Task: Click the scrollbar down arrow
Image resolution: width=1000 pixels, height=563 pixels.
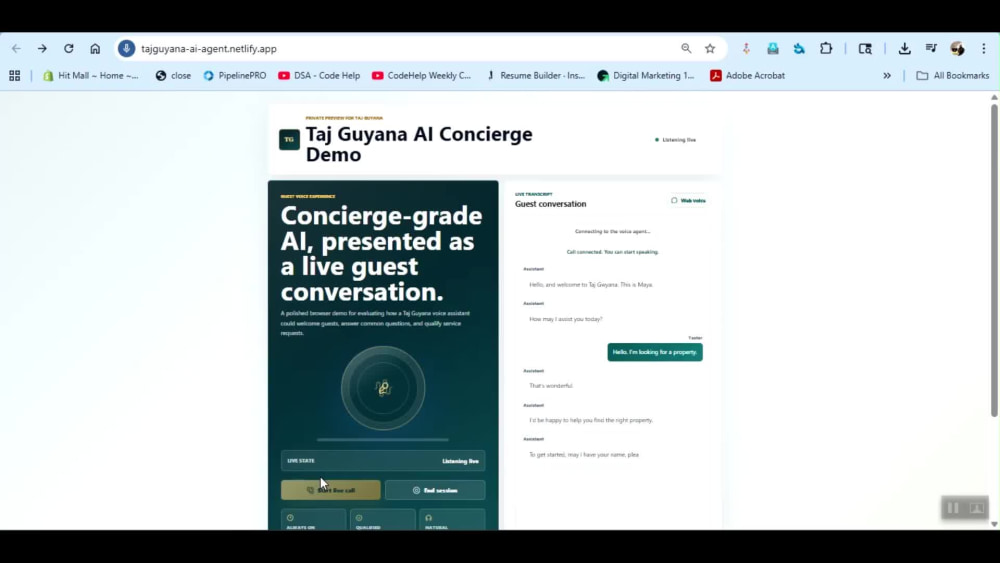Action: 994,524
